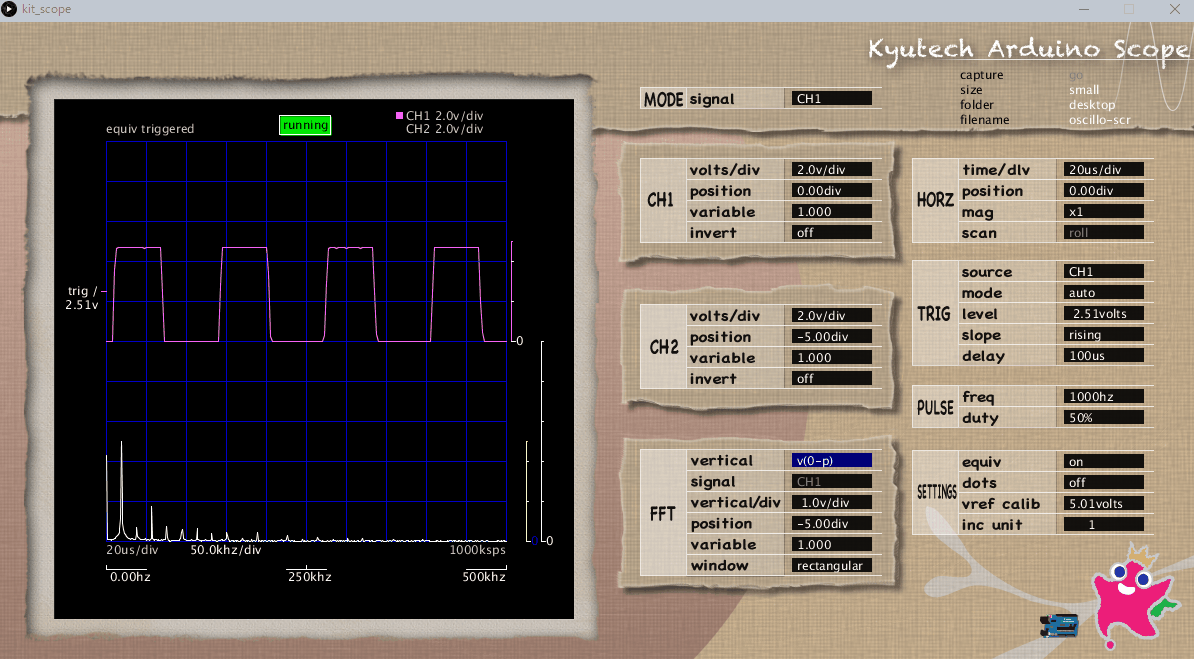Adjust TRIG level 2.51volts field
This screenshot has width=1194, height=659.
click(1103, 313)
